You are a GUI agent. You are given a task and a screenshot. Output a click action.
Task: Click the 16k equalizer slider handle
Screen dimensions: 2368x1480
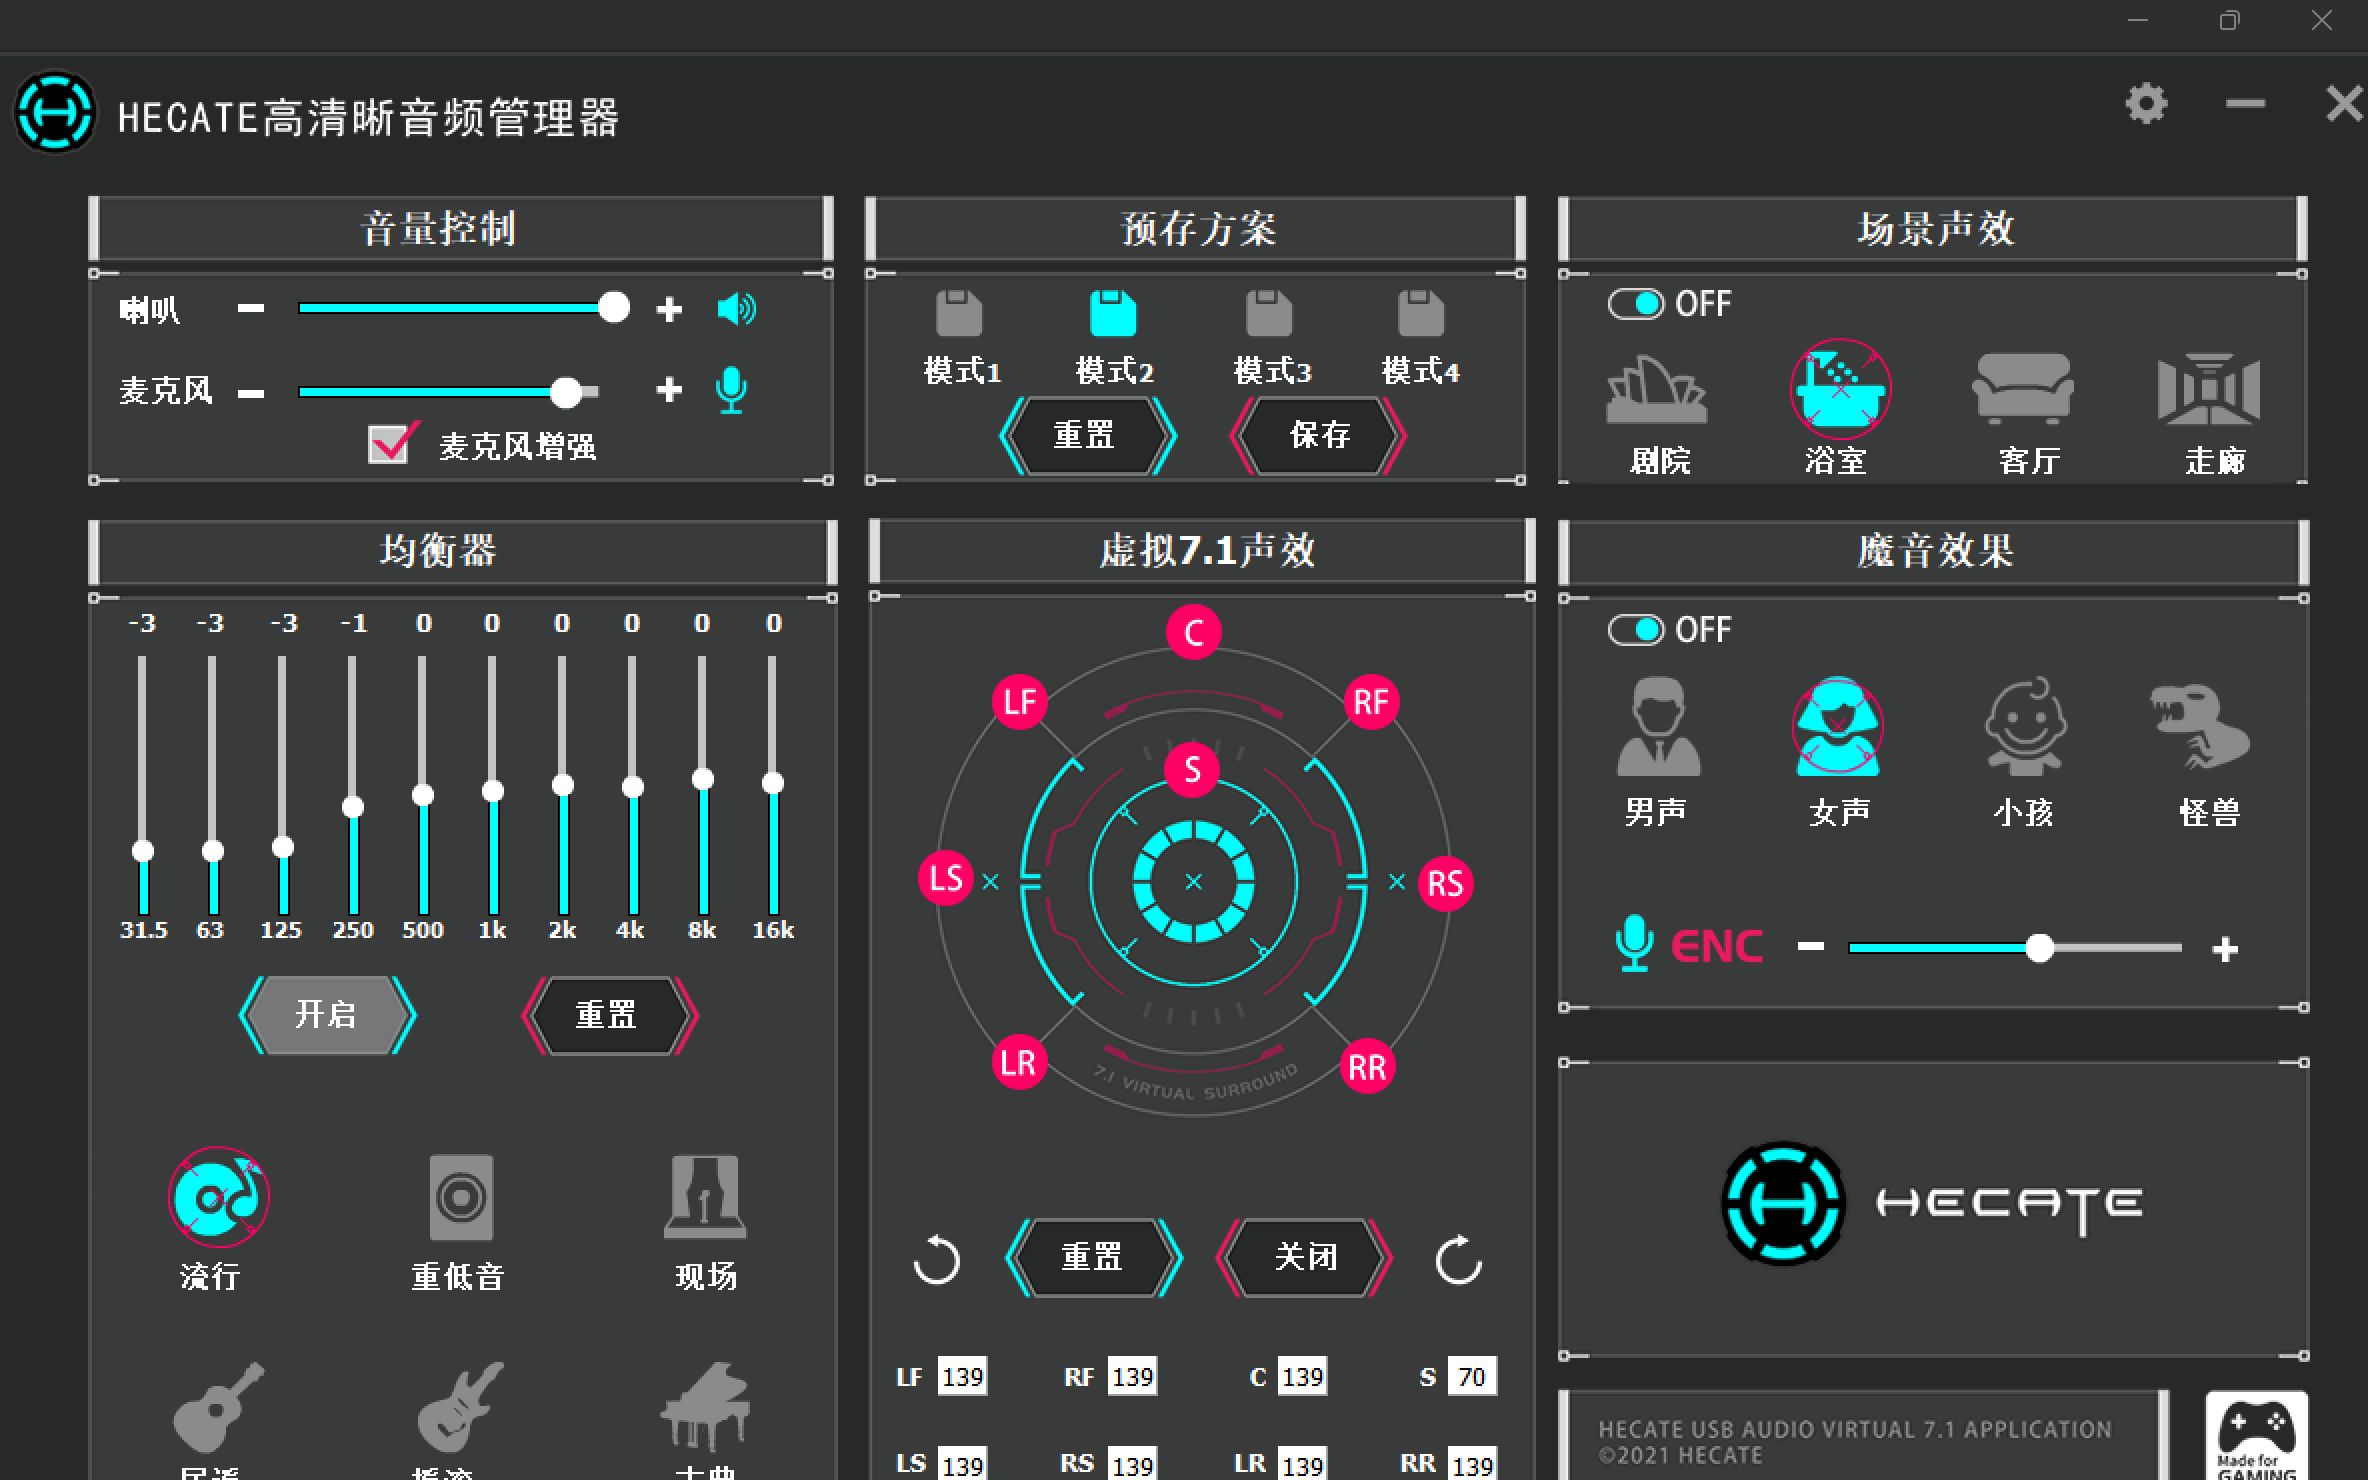click(x=773, y=783)
